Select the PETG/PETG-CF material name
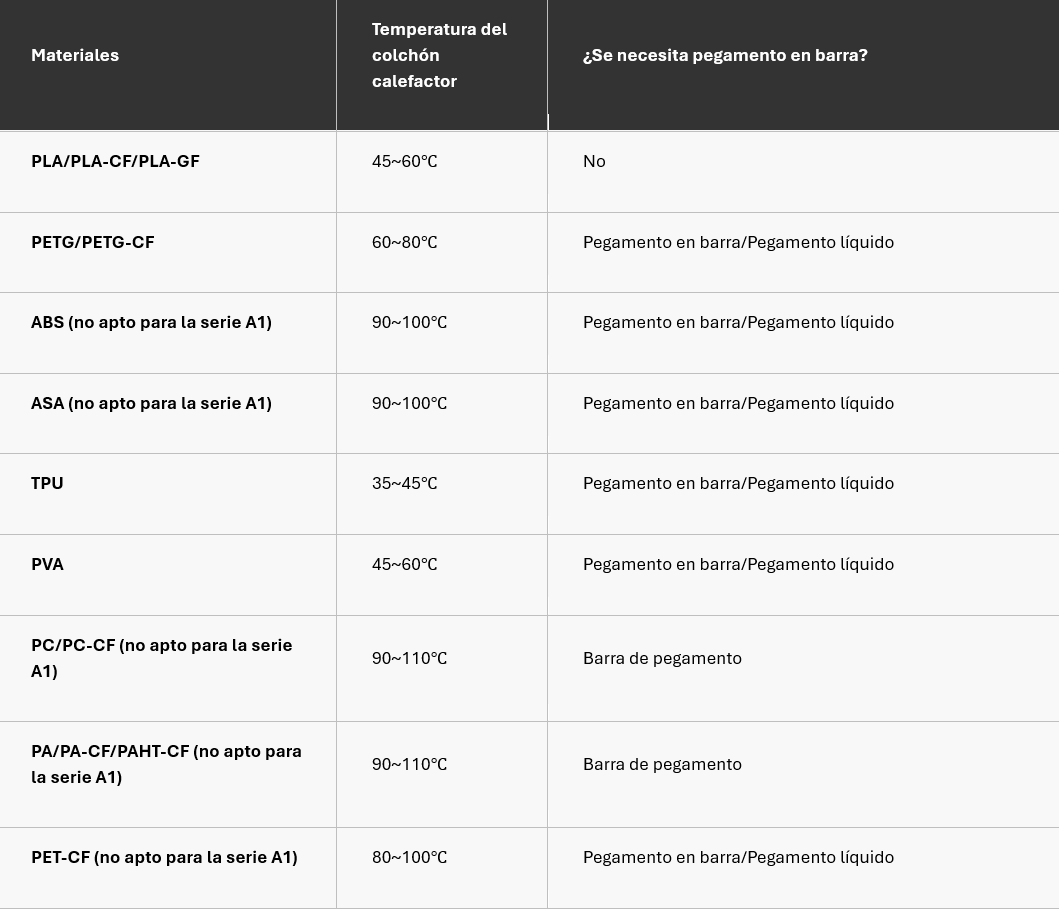The width and height of the screenshot is (1059, 909). pyautogui.click(x=93, y=242)
